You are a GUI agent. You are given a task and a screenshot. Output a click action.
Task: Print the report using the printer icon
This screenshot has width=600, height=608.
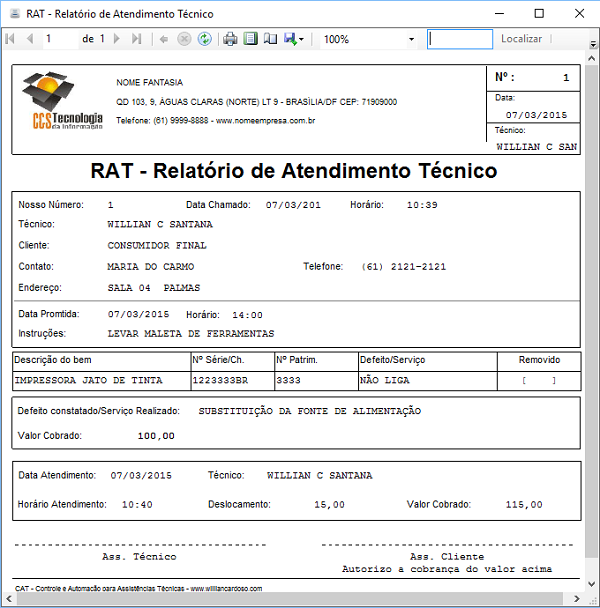pyautogui.click(x=230, y=39)
